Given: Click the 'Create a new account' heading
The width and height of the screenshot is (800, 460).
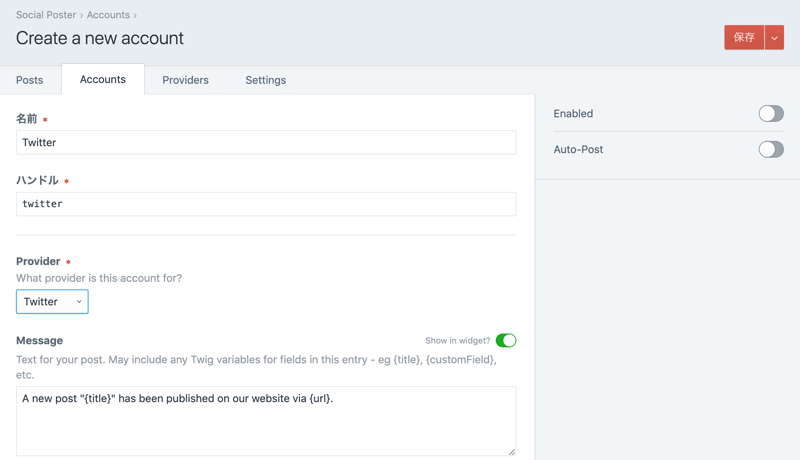Looking at the screenshot, I should 100,38.
